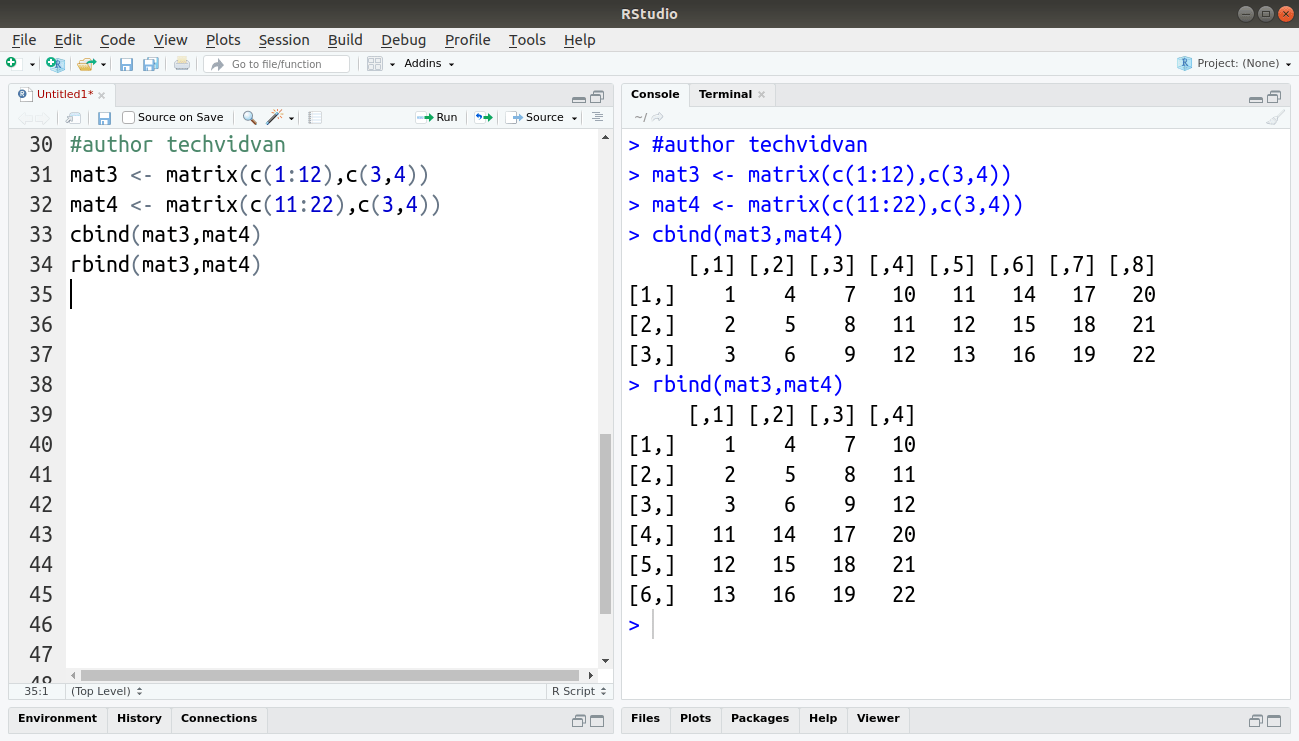Viewport: 1299px width, 741px height.
Task: Open Find/Replace with the magnifying glass icon
Action: 249,117
